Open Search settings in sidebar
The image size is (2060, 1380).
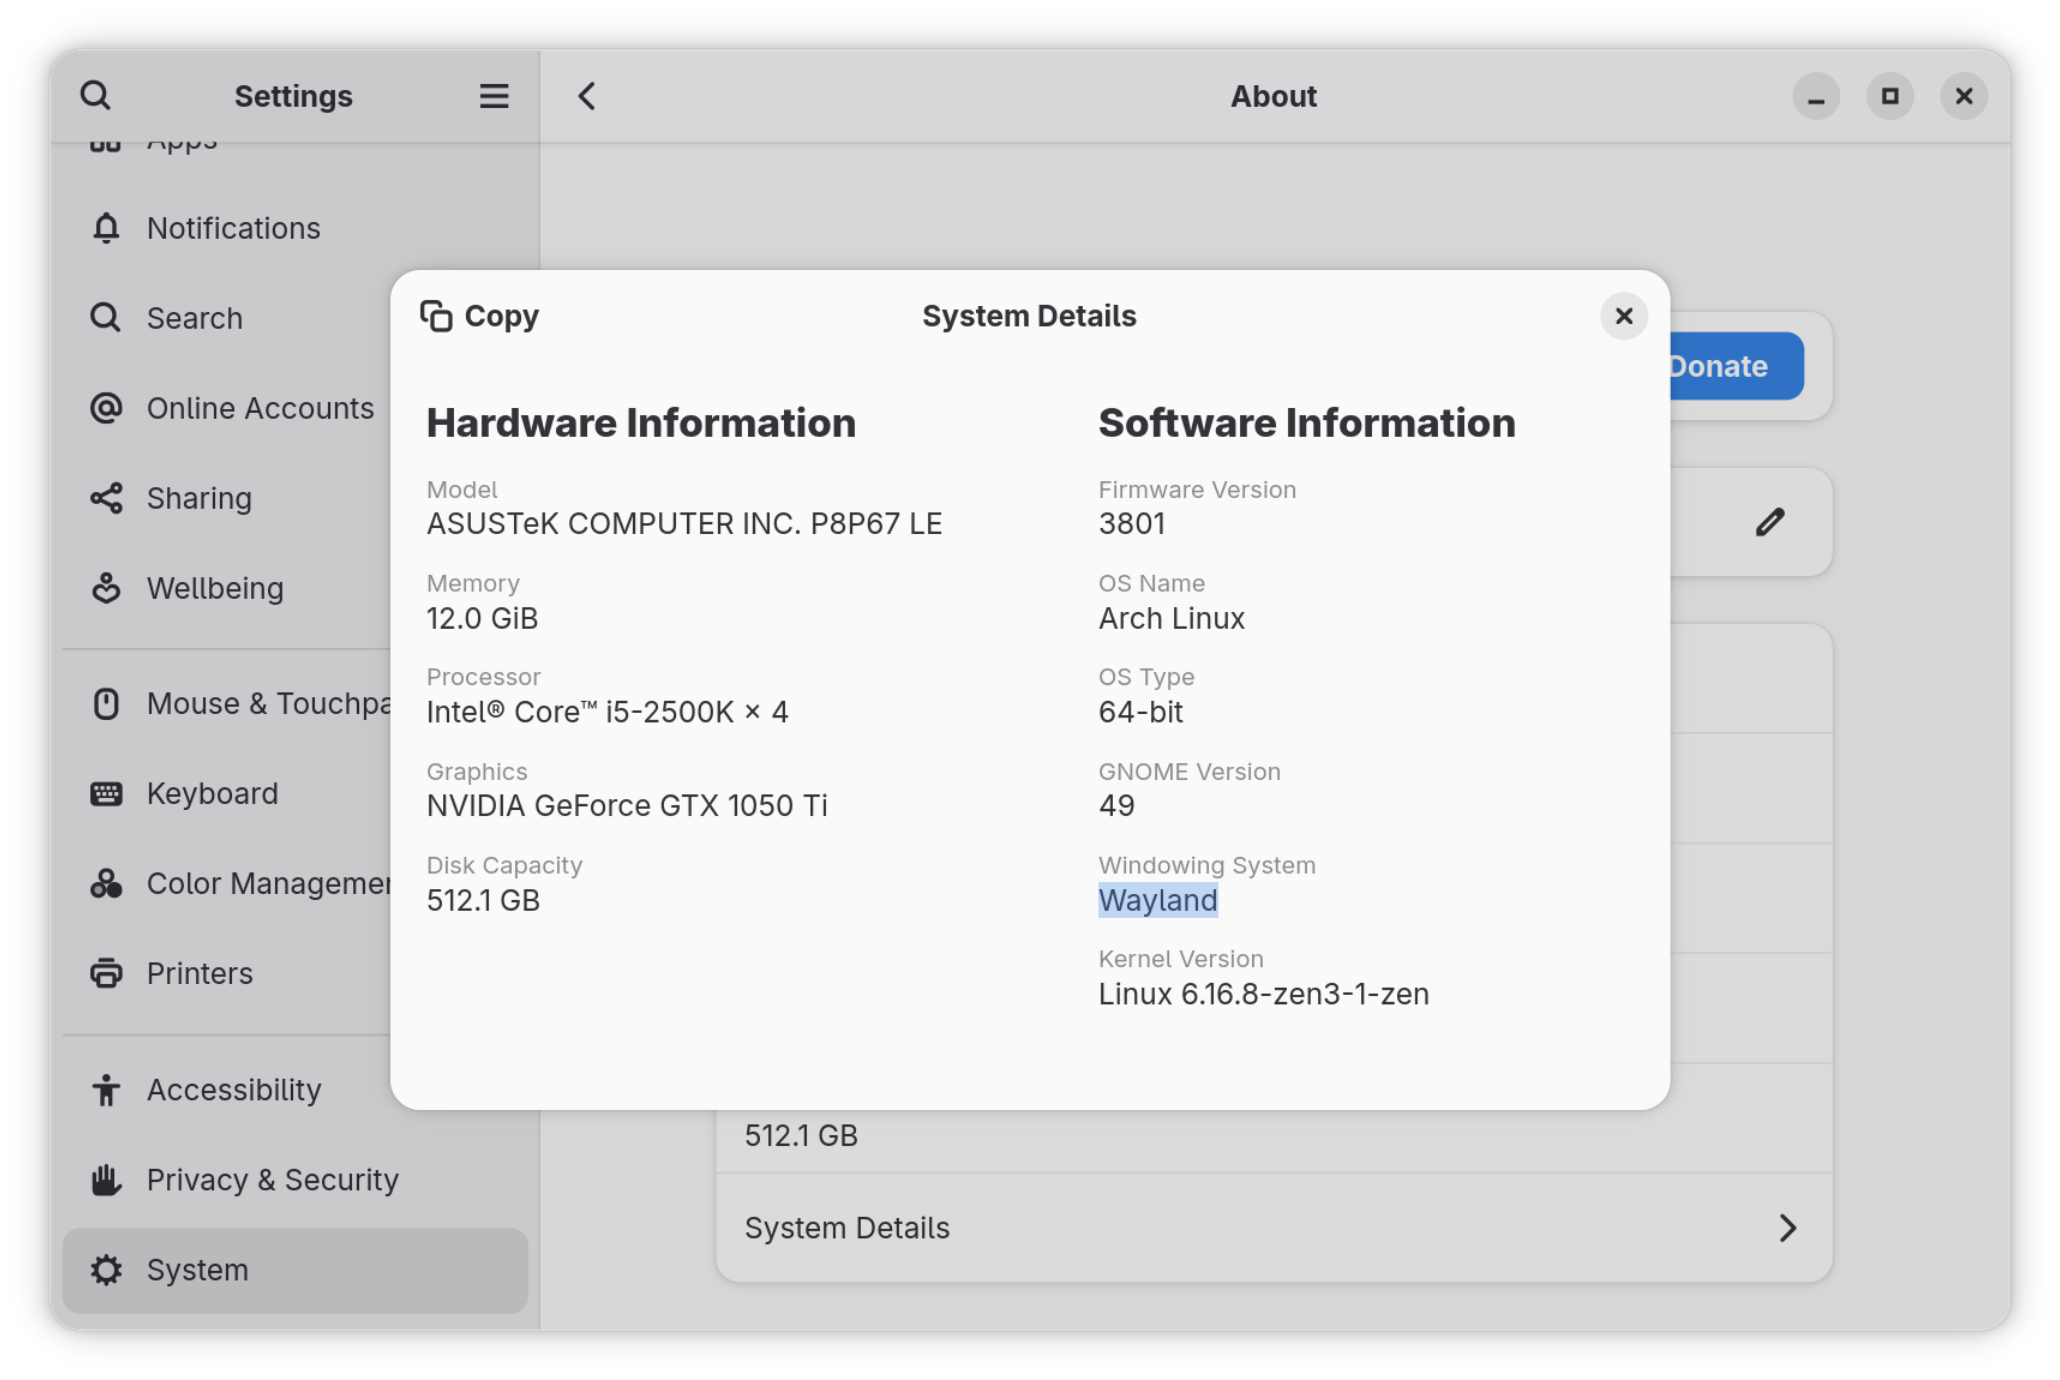[x=194, y=318]
